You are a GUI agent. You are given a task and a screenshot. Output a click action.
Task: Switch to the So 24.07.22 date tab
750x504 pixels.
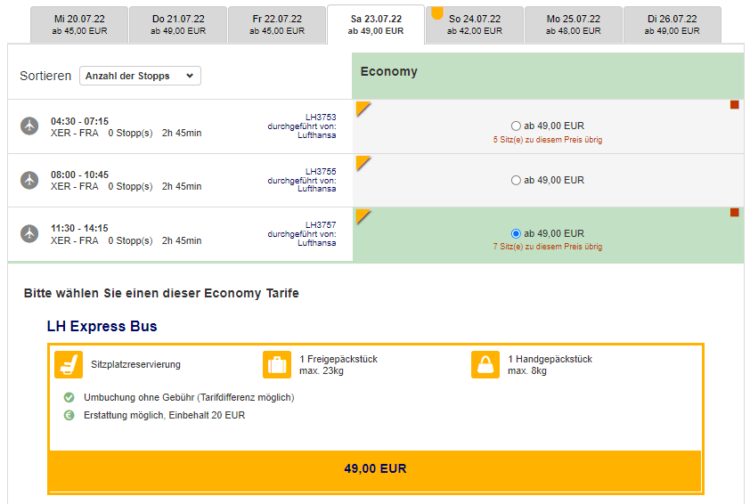pyautogui.click(x=474, y=25)
